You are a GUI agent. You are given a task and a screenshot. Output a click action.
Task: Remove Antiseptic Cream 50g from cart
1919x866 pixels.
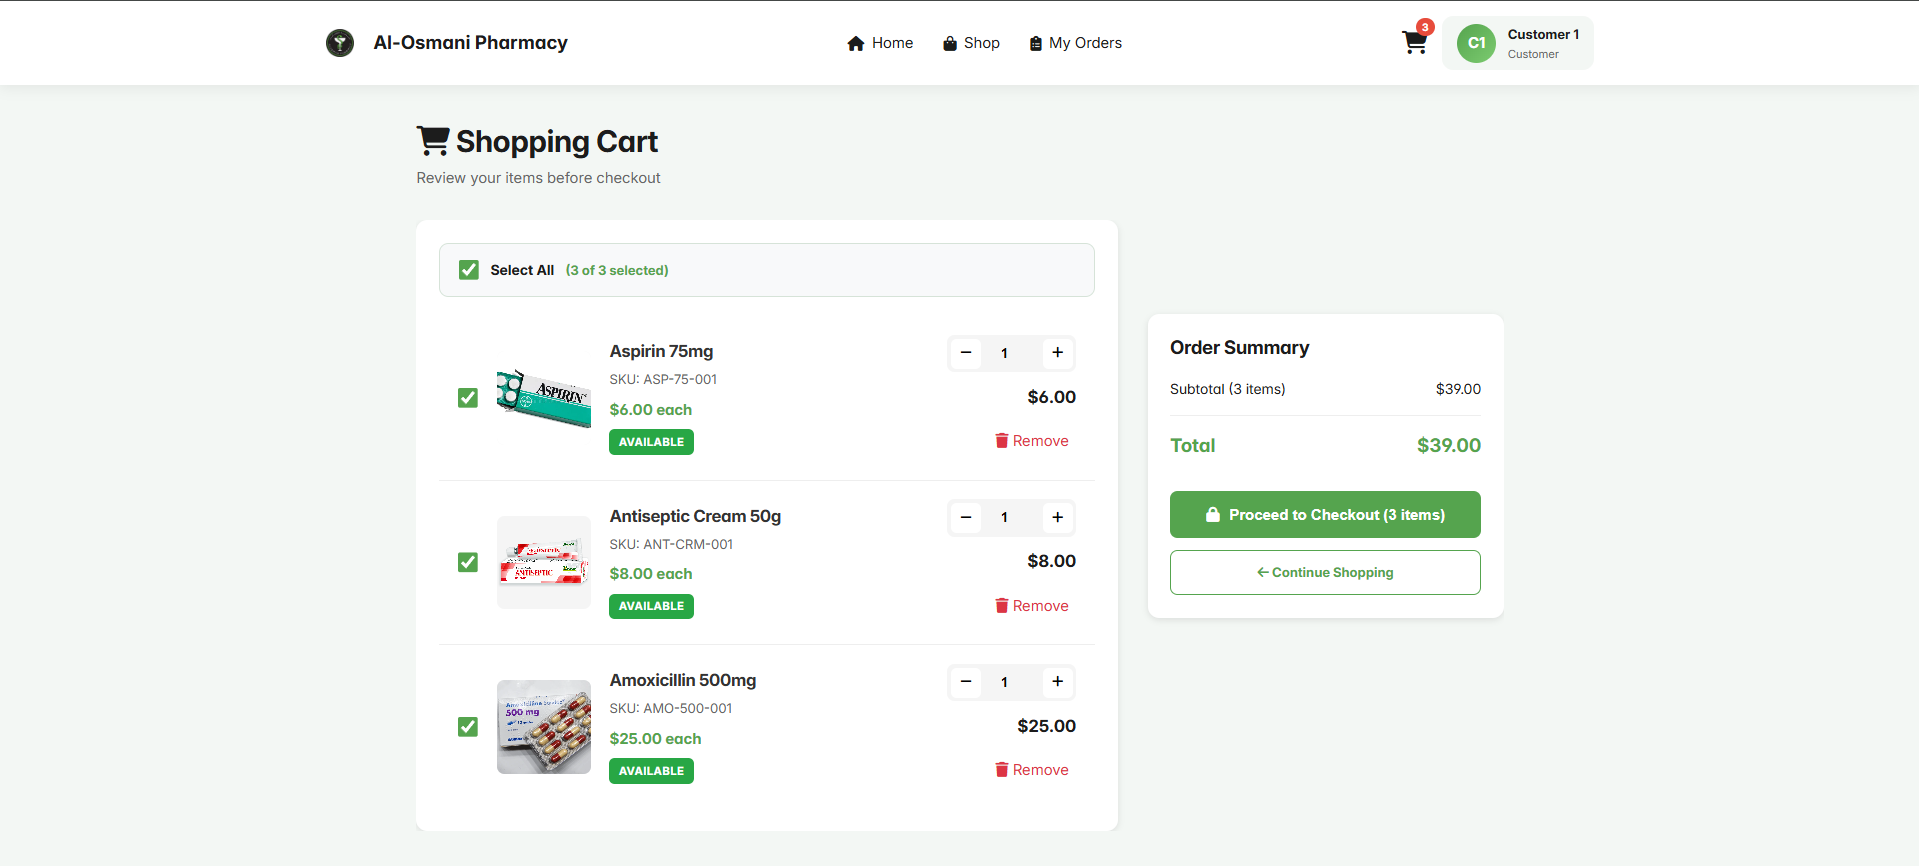point(1031,606)
